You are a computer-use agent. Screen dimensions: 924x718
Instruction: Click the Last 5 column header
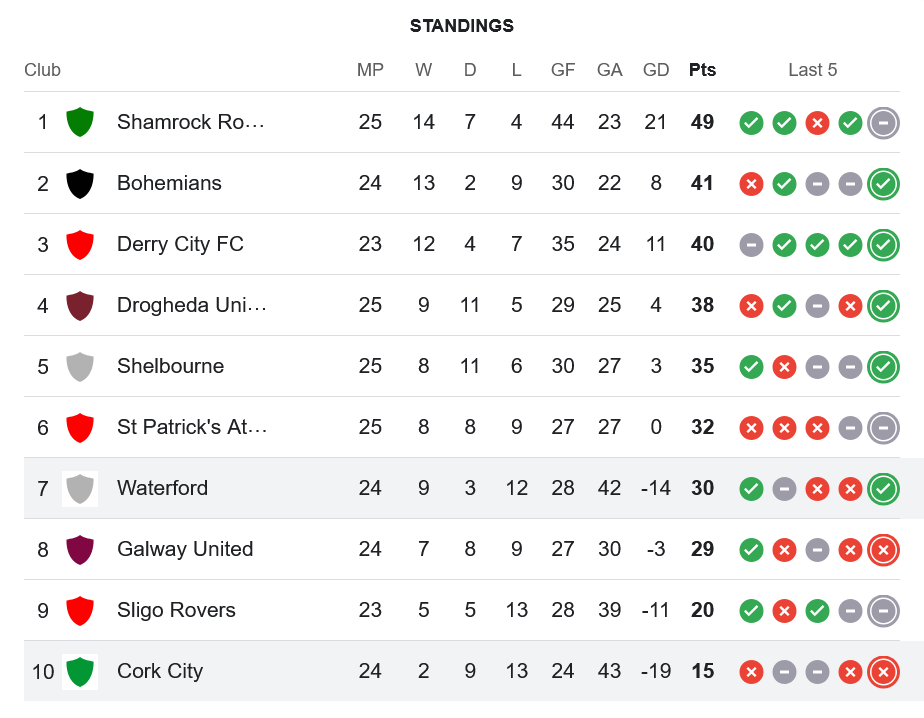tap(812, 70)
